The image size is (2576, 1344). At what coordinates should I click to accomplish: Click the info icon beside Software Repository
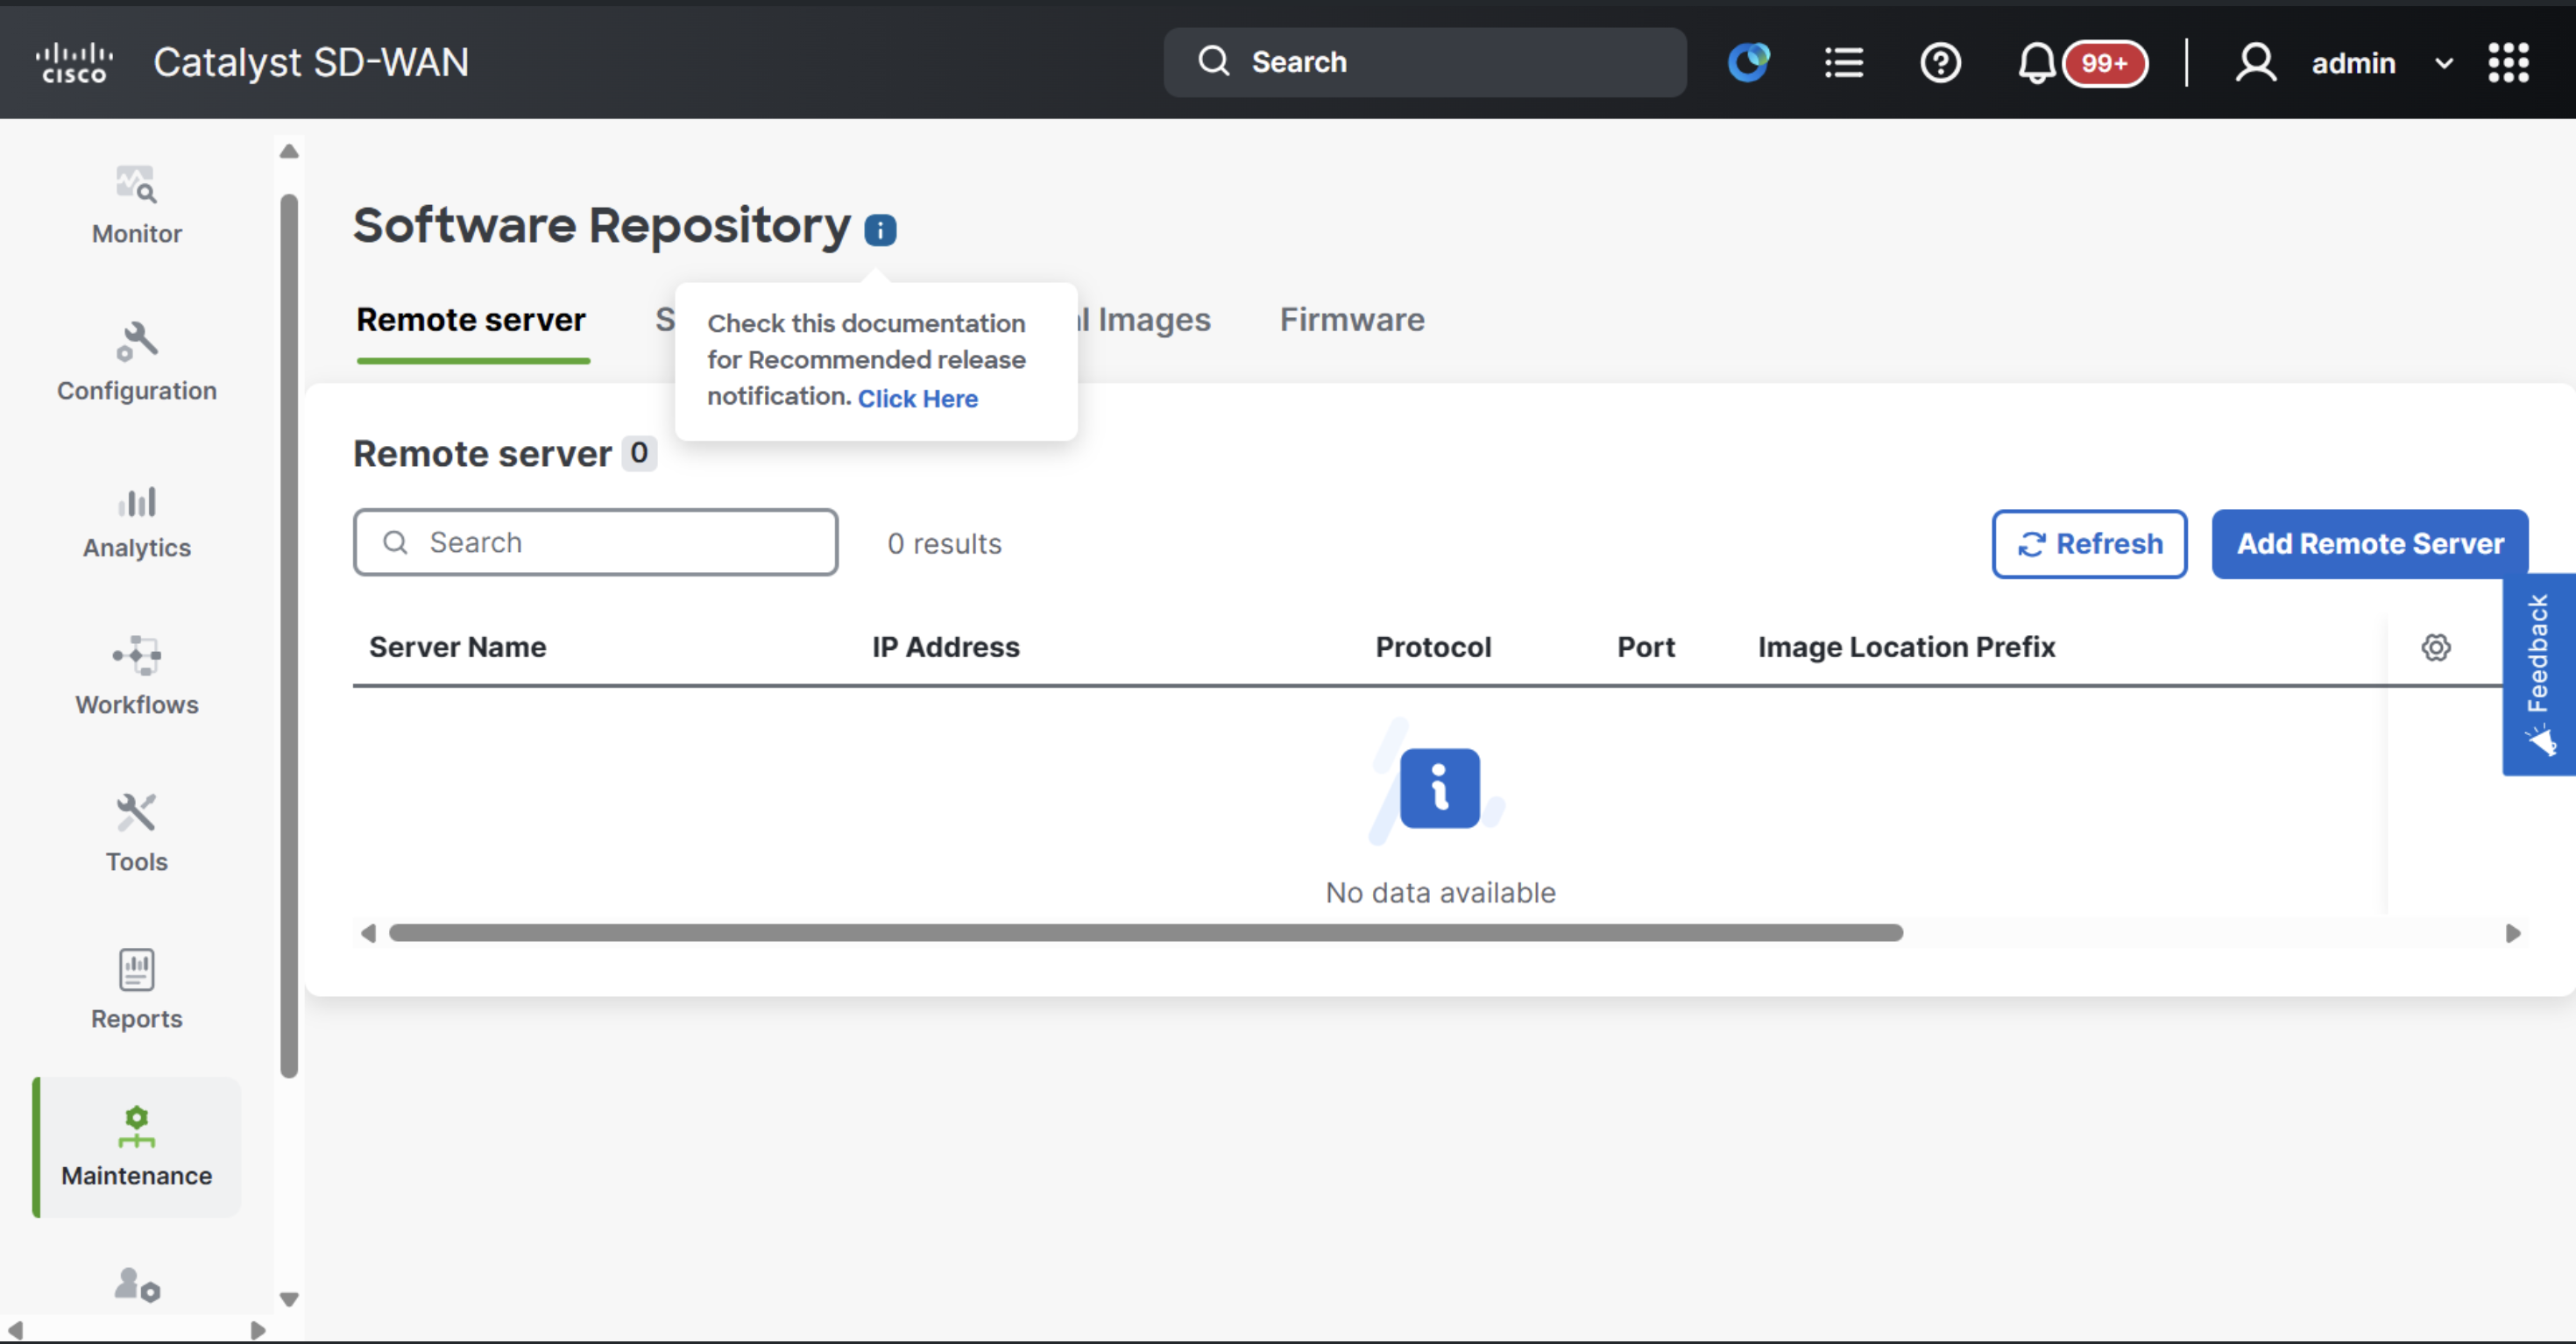(880, 230)
